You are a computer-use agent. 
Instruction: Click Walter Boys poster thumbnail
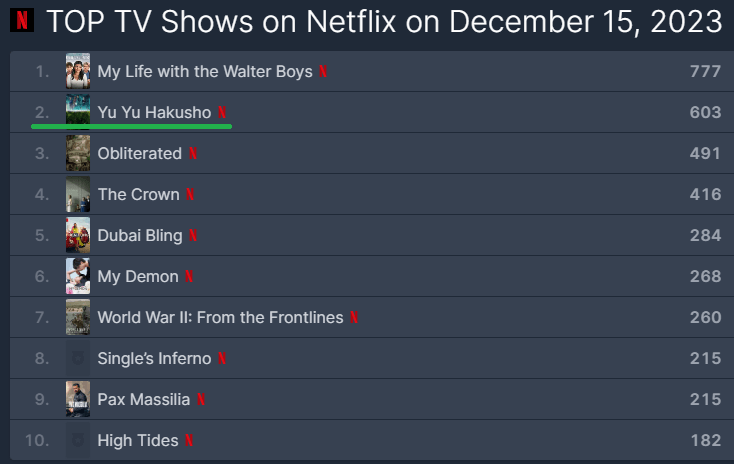point(78,72)
